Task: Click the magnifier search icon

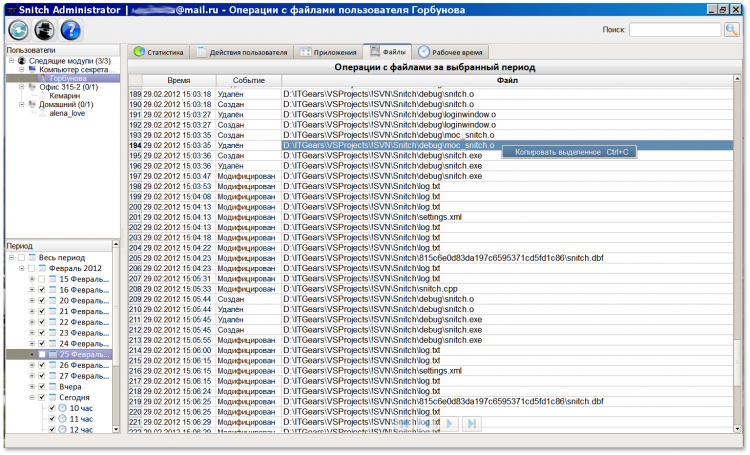Action: coord(732,30)
